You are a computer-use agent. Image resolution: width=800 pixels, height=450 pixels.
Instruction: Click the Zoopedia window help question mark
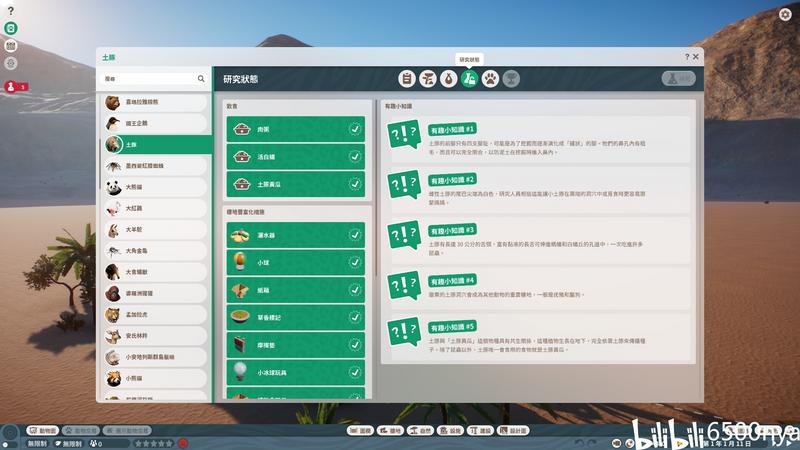[x=687, y=57]
